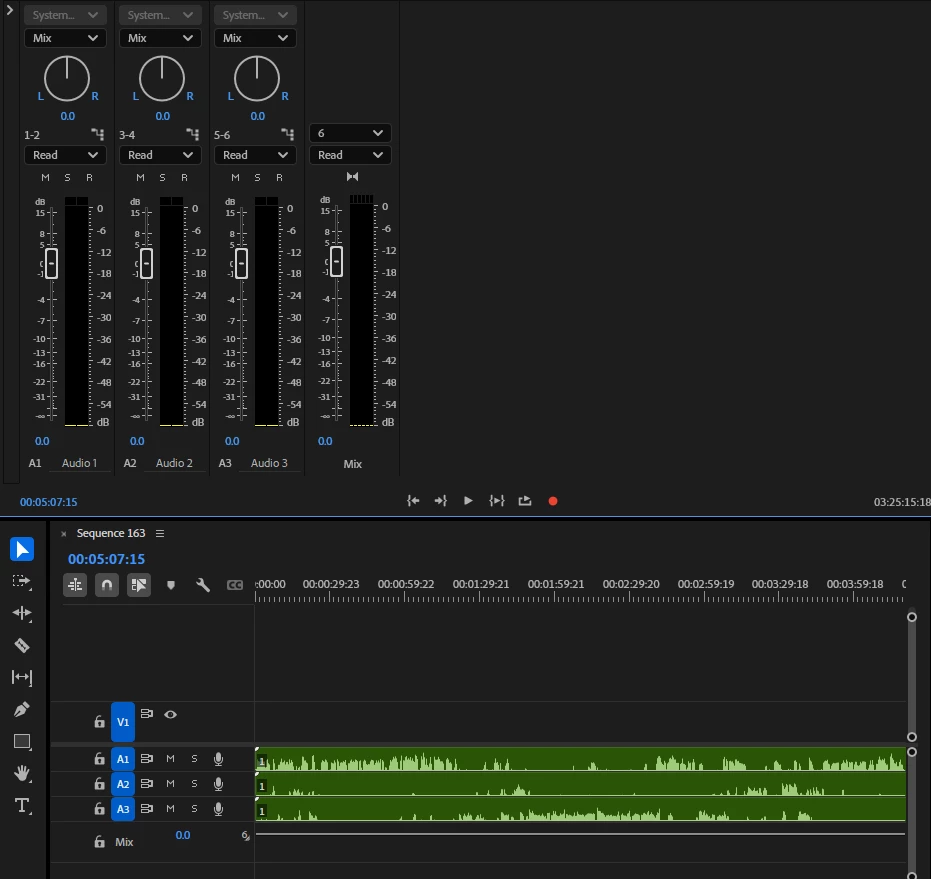The width and height of the screenshot is (931, 879).
Task: Add a marker in the timeline
Action: pyautogui.click(x=171, y=585)
